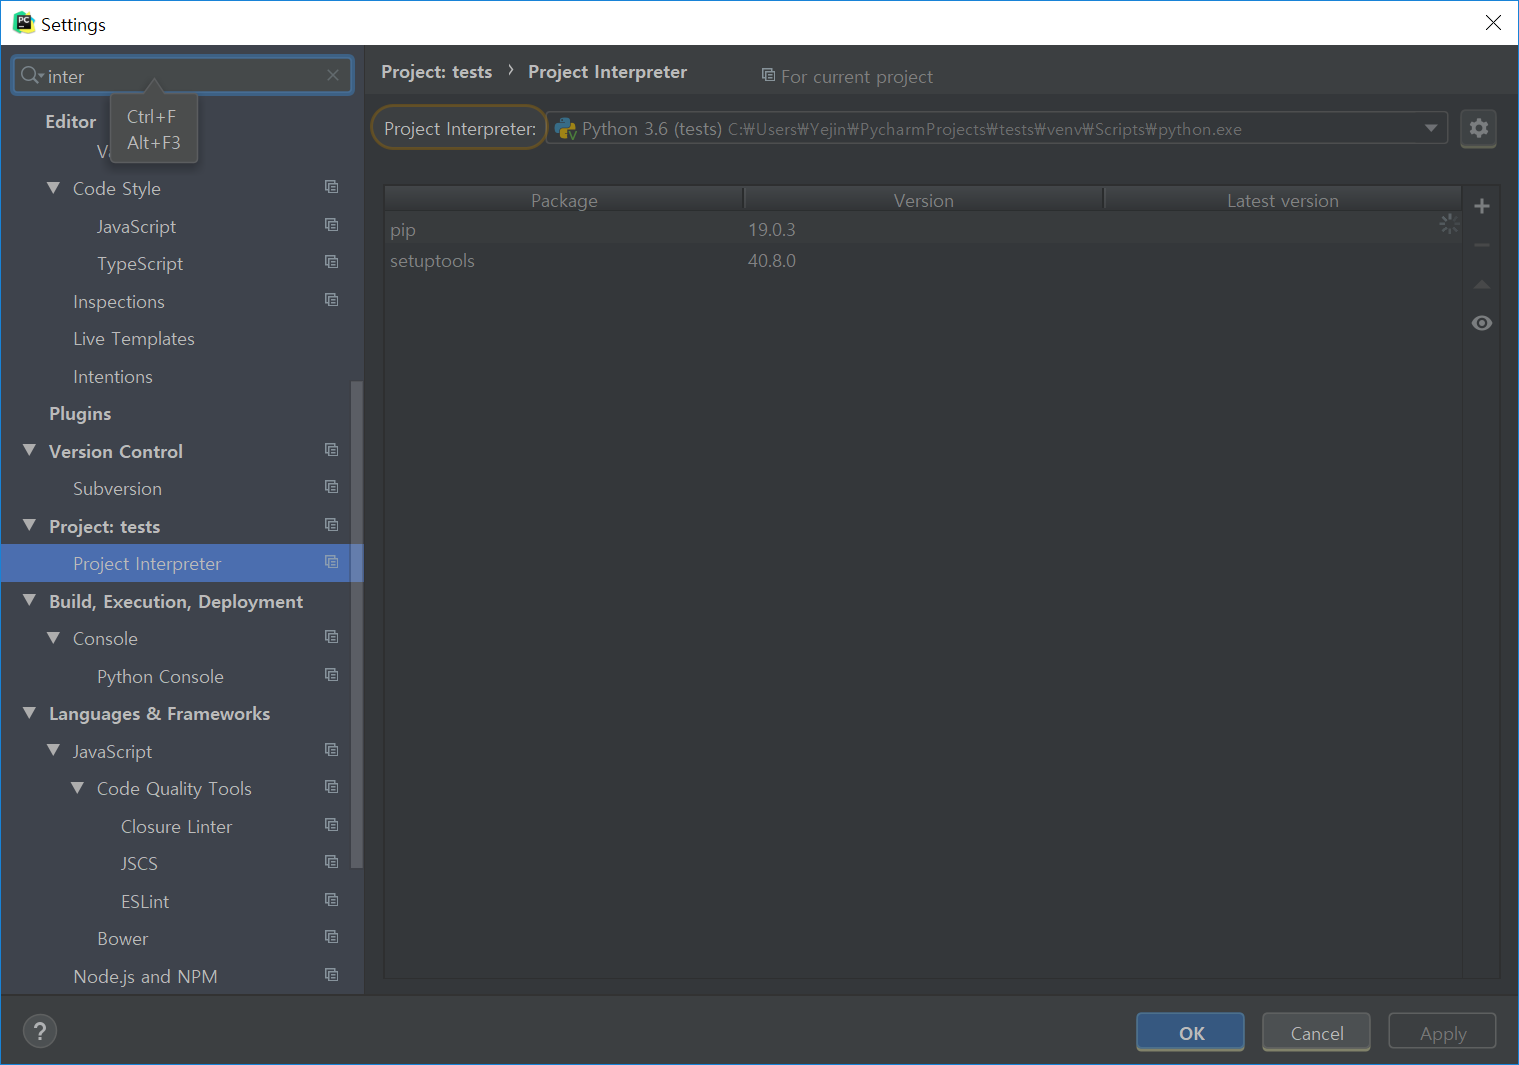This screenshot has width=1519, height=1065.
Task: Select Inspections in the settings tree
Action: point(119,302)
